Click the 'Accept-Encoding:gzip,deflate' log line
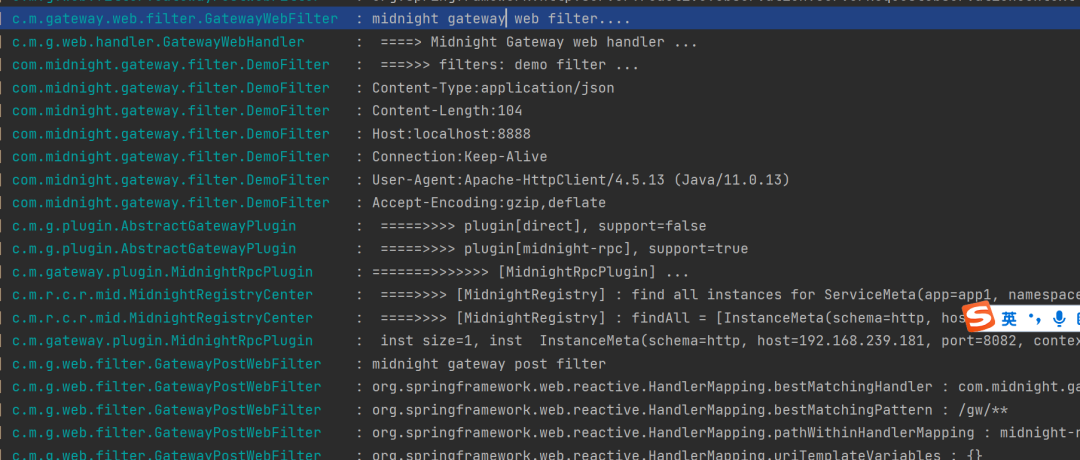The image size is (1080, 460). coord(489,203)
